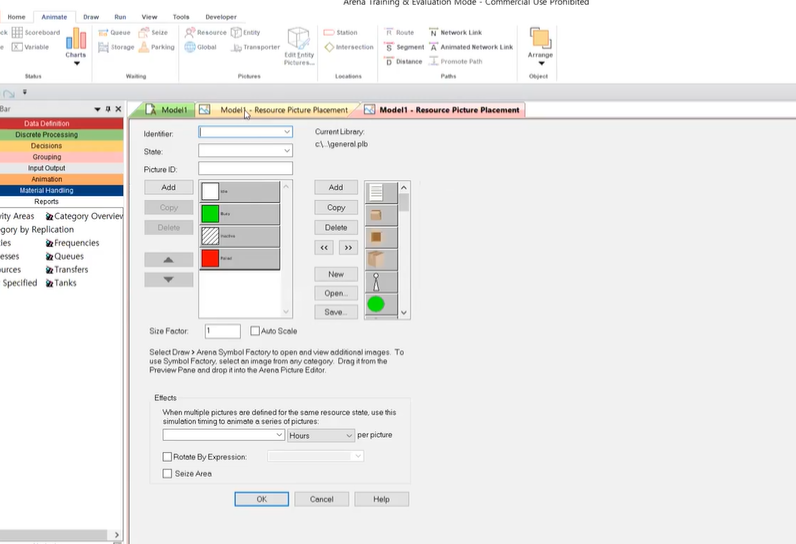This screenshot has width=796, height=544.
Task: Switch to the Model1 document tab
Action: coord(166,110)
